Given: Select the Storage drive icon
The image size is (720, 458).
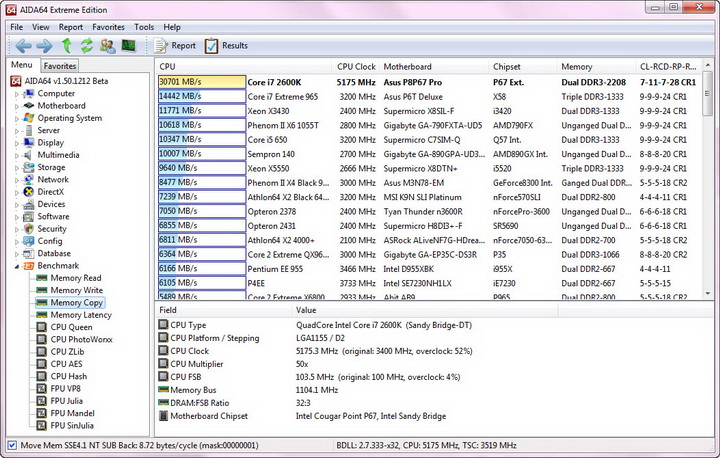Looking at the screenshot, I should [x=29, y=167].
